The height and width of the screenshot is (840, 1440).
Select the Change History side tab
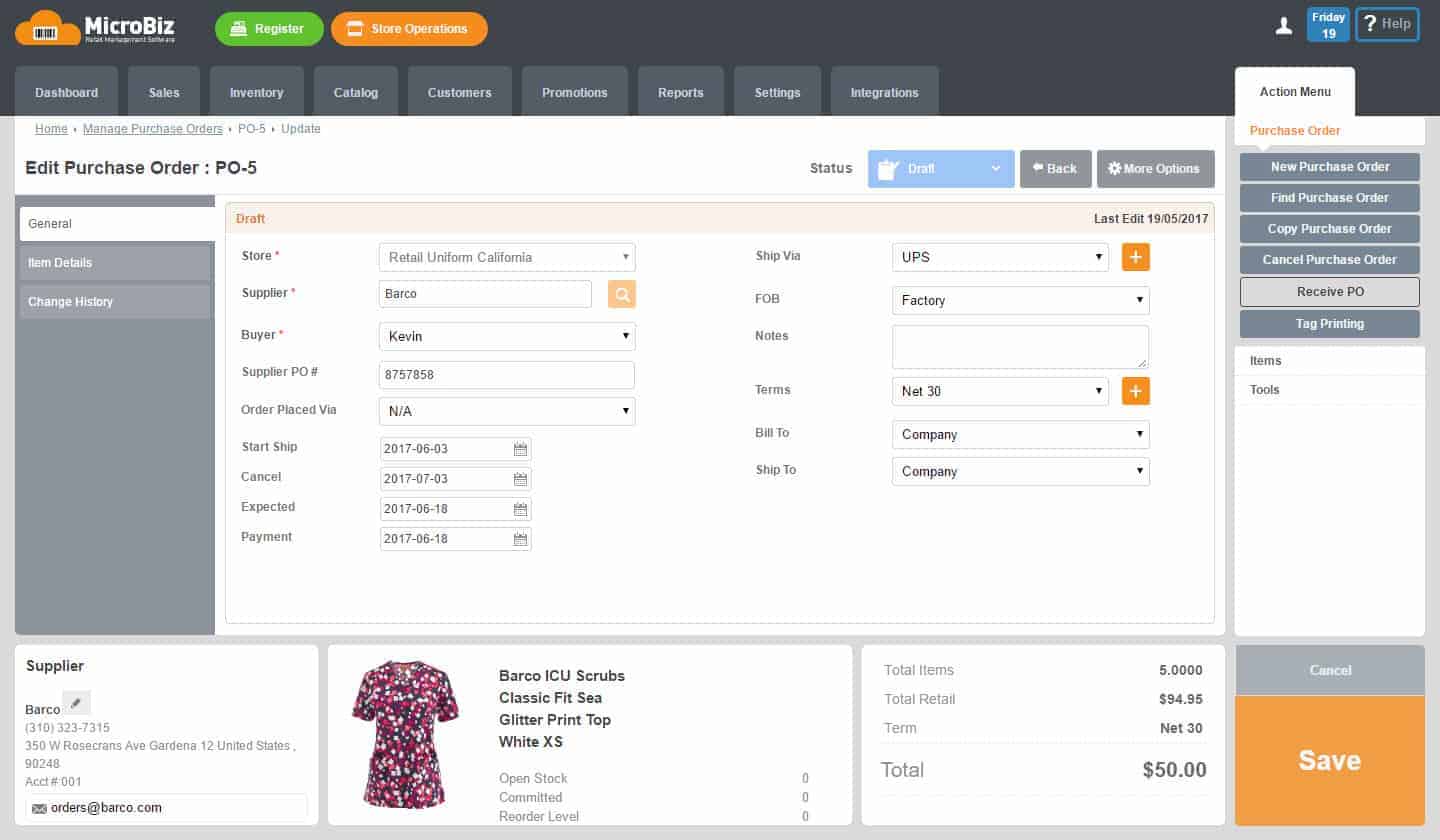pos(116,302)
